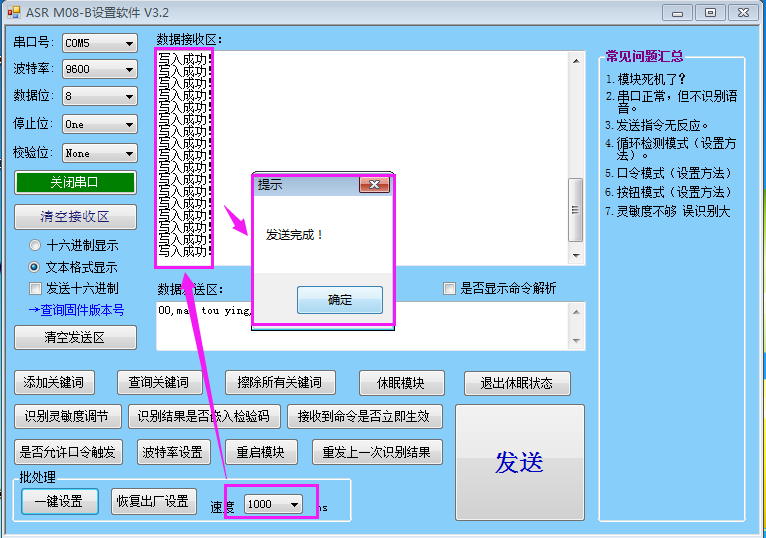Image resolution: width=766 pixels, height=538 pixels.
Task: Open the 停止位 One dropdown
Action: coord(100,124)
